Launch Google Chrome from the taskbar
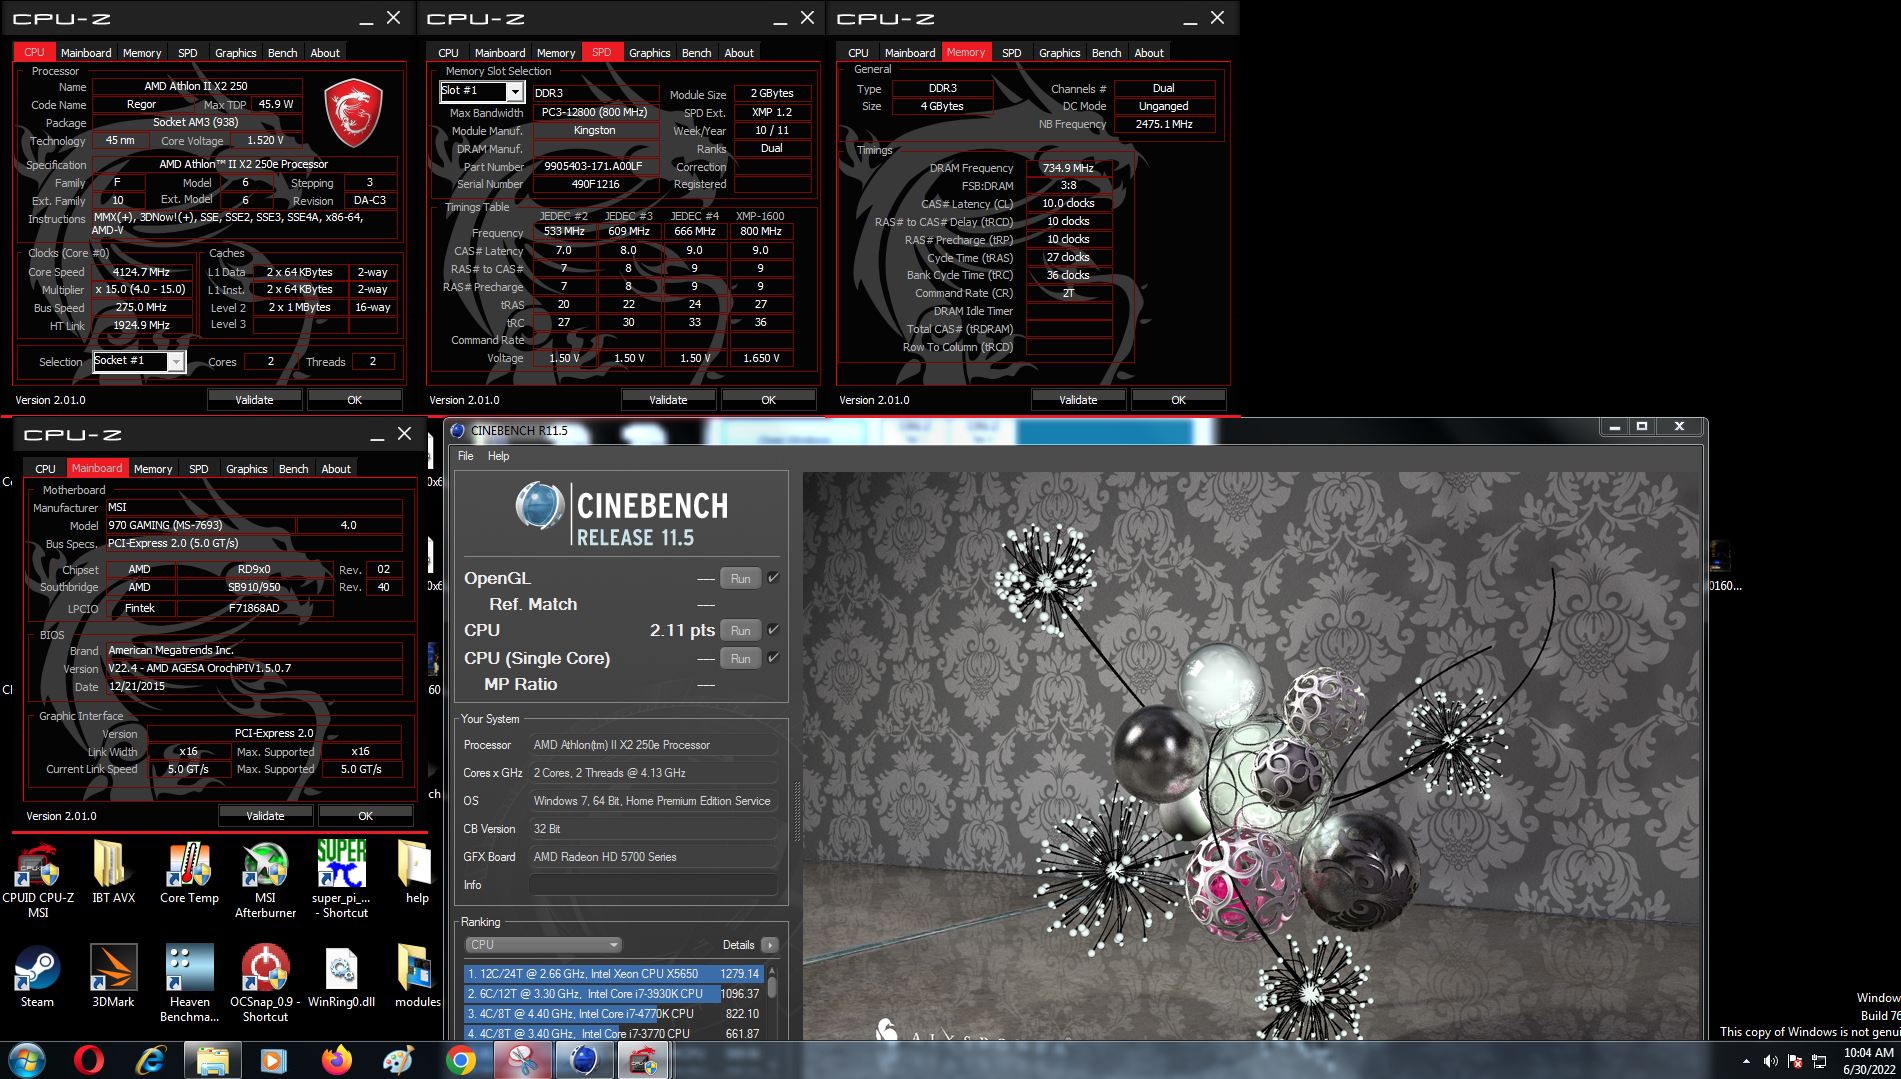The height and width of the screenshot is (1079, 1901). pos(460,1060)
